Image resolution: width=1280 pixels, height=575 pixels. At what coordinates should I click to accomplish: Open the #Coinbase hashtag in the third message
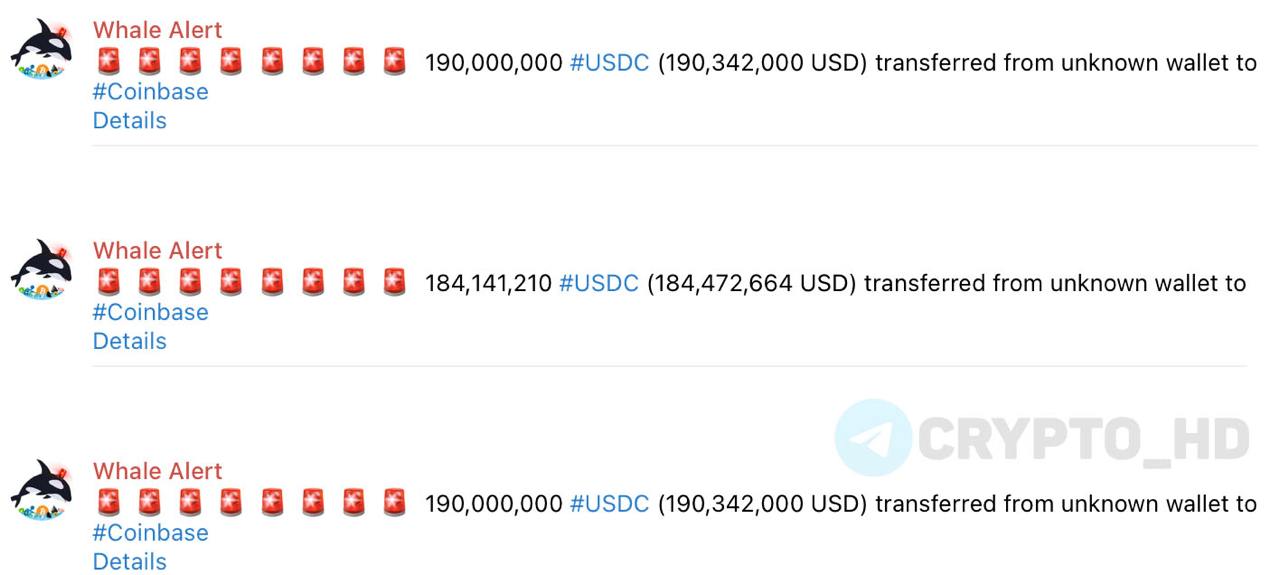(x=150, y=533)
